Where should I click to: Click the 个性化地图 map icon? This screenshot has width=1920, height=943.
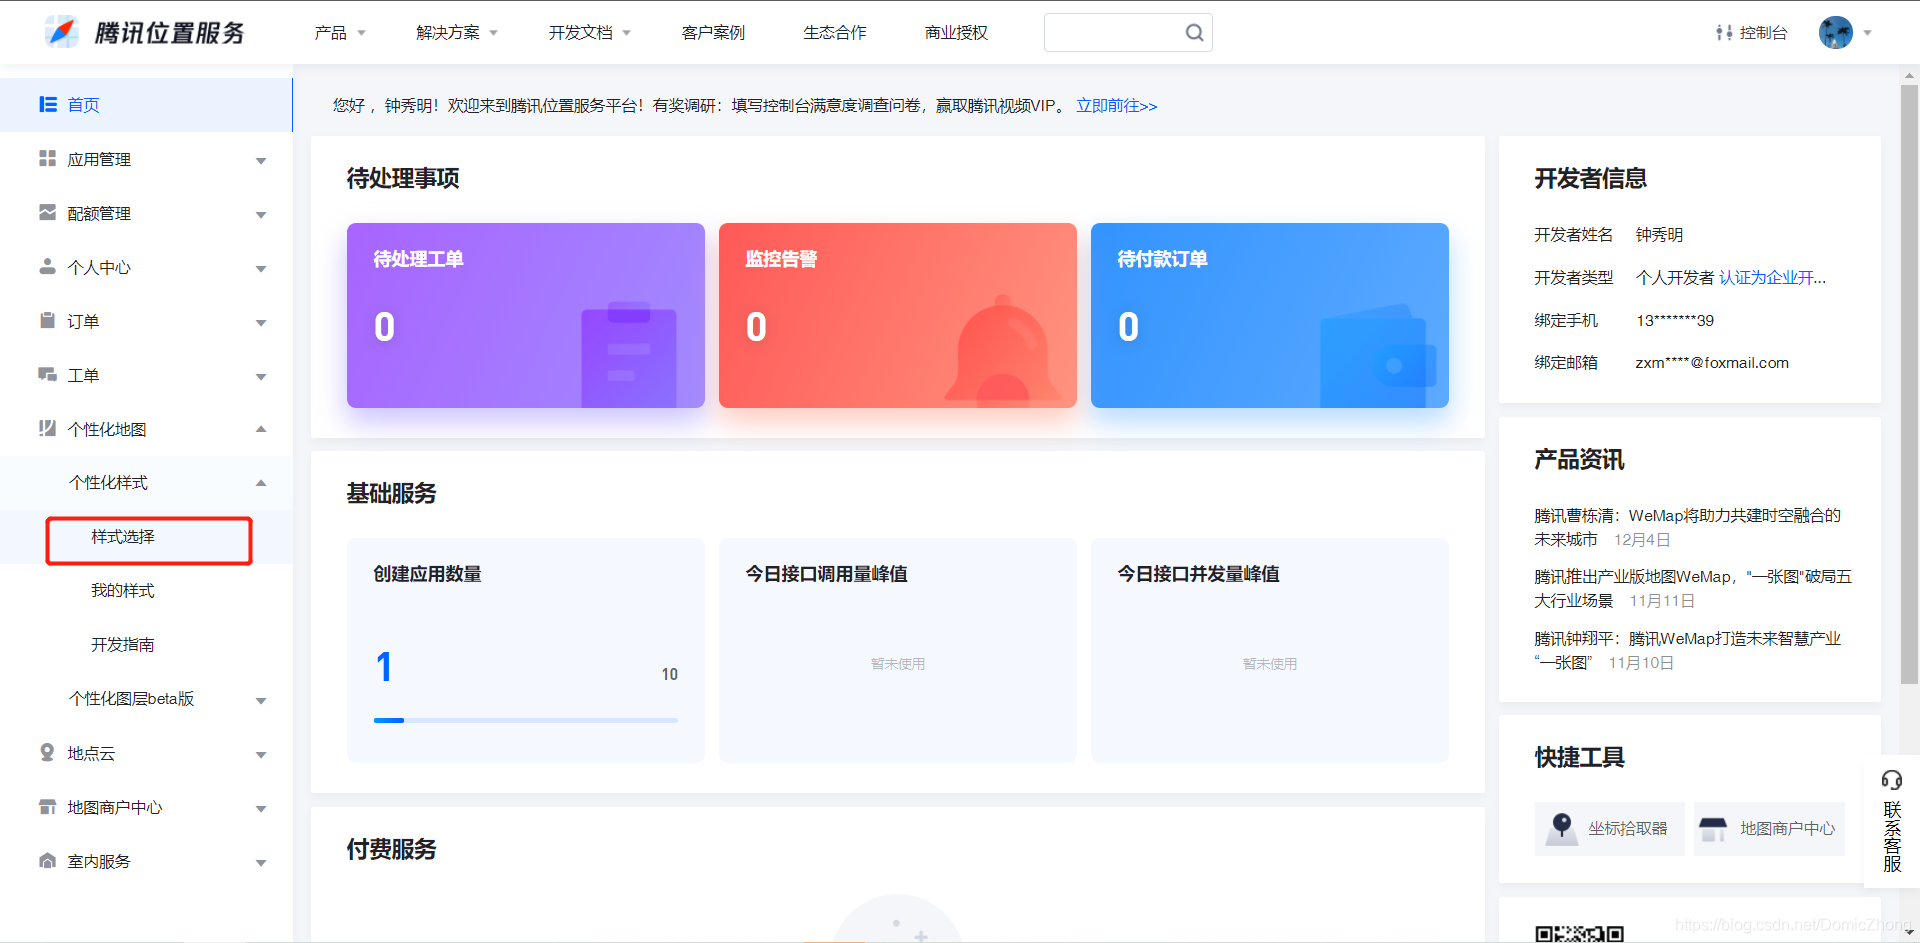click(47, 428)
